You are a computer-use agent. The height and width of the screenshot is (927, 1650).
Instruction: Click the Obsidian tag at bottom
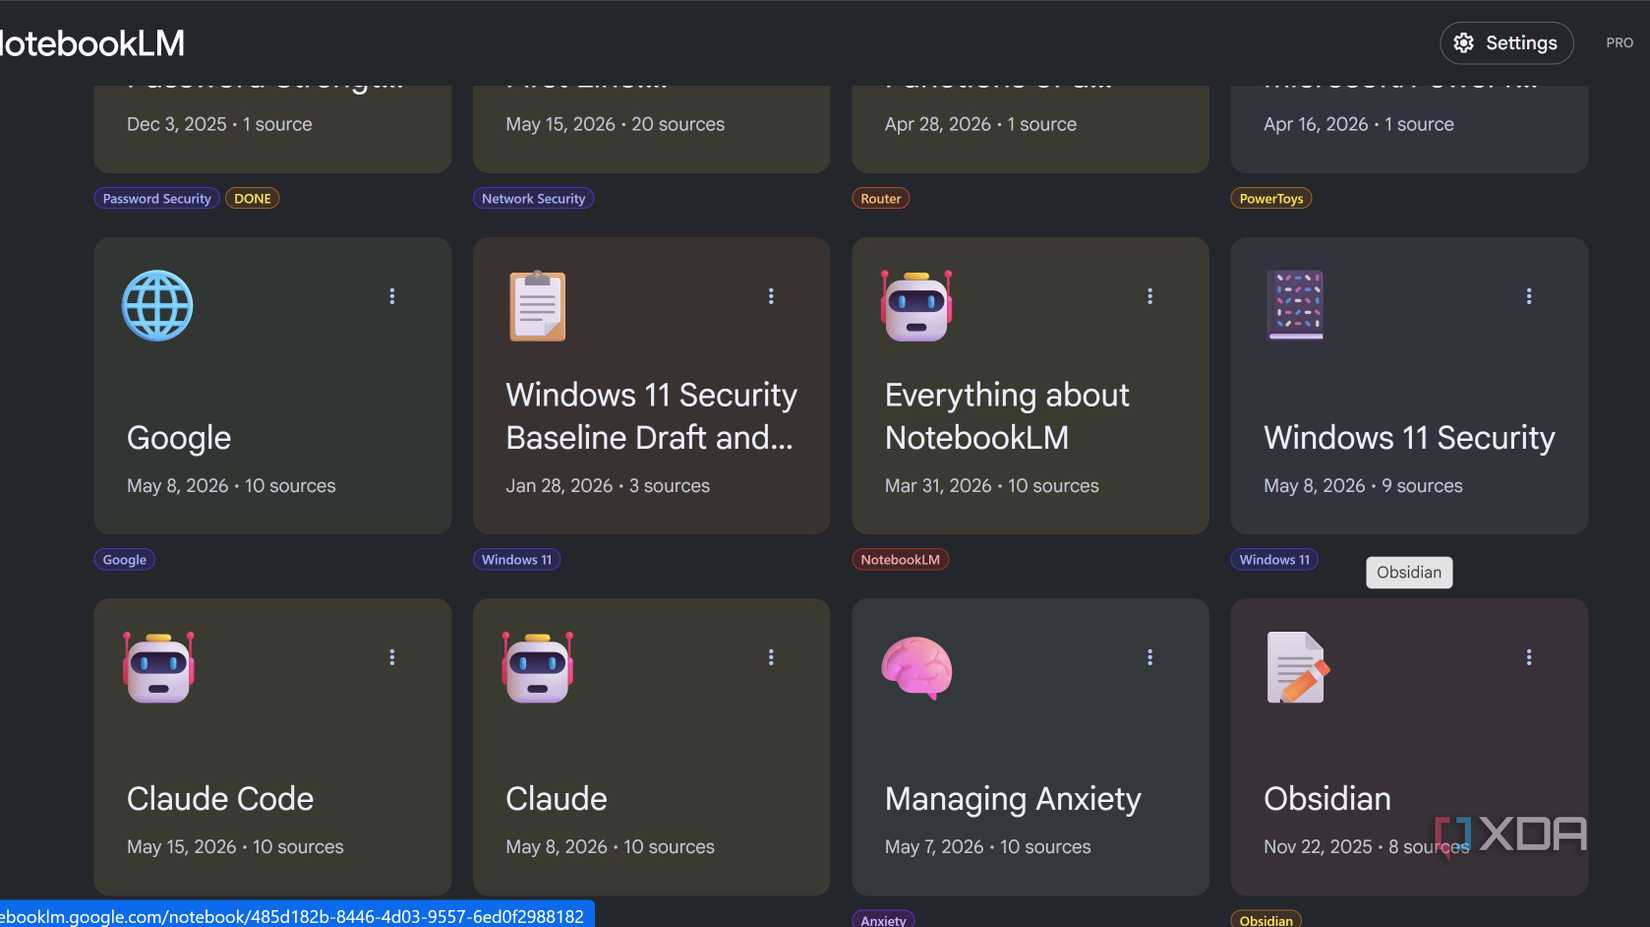point(1266,920)
